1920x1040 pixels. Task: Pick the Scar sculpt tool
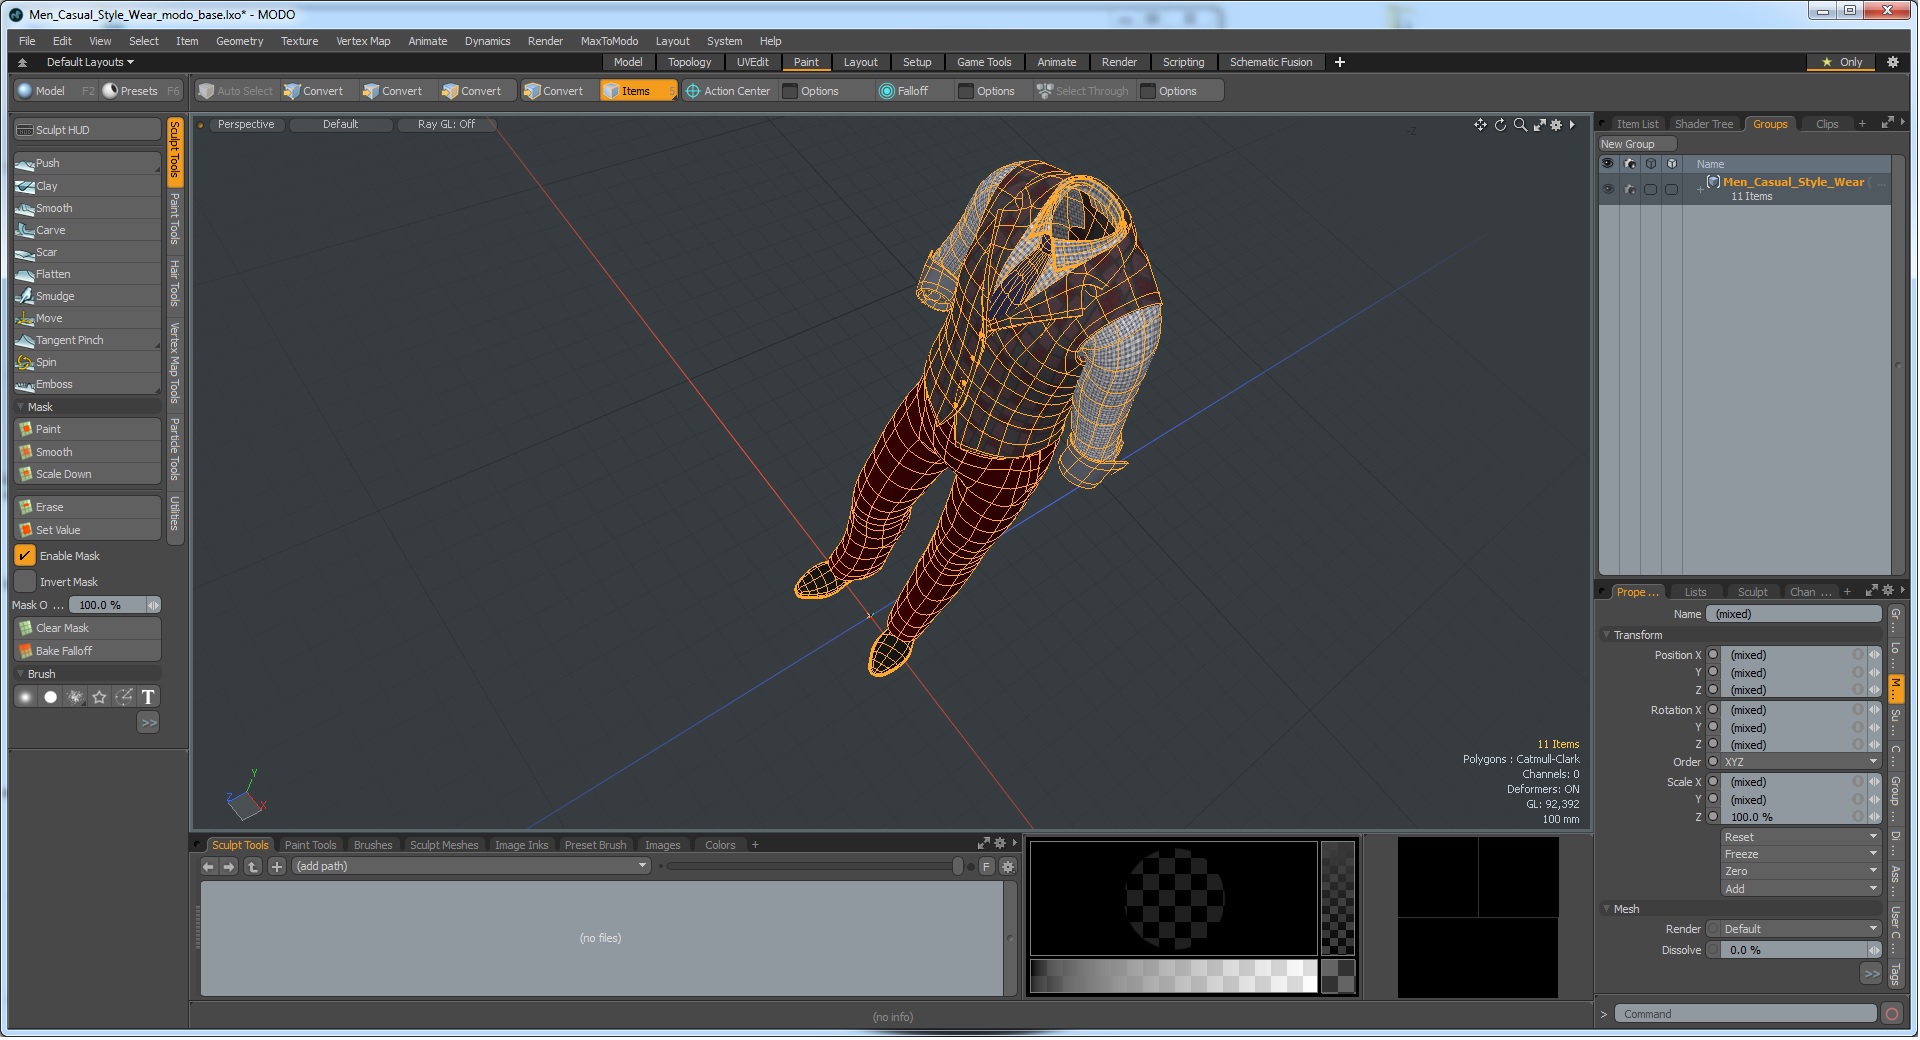[x=87, y=252]
